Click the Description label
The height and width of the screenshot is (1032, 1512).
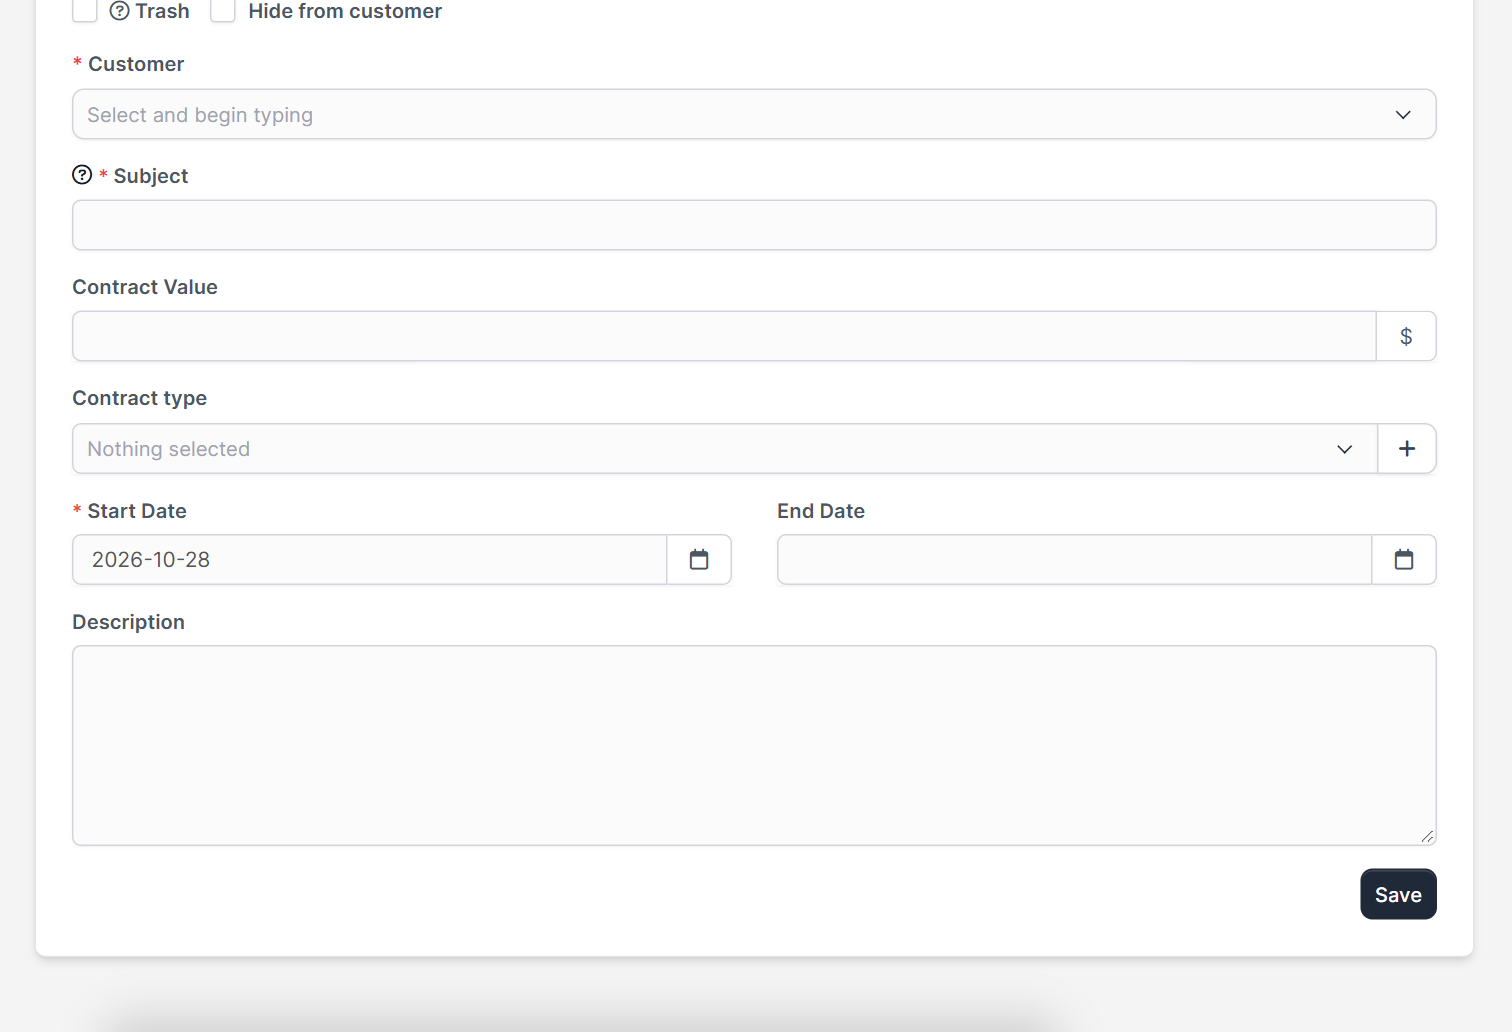click(x=129, y=622)
